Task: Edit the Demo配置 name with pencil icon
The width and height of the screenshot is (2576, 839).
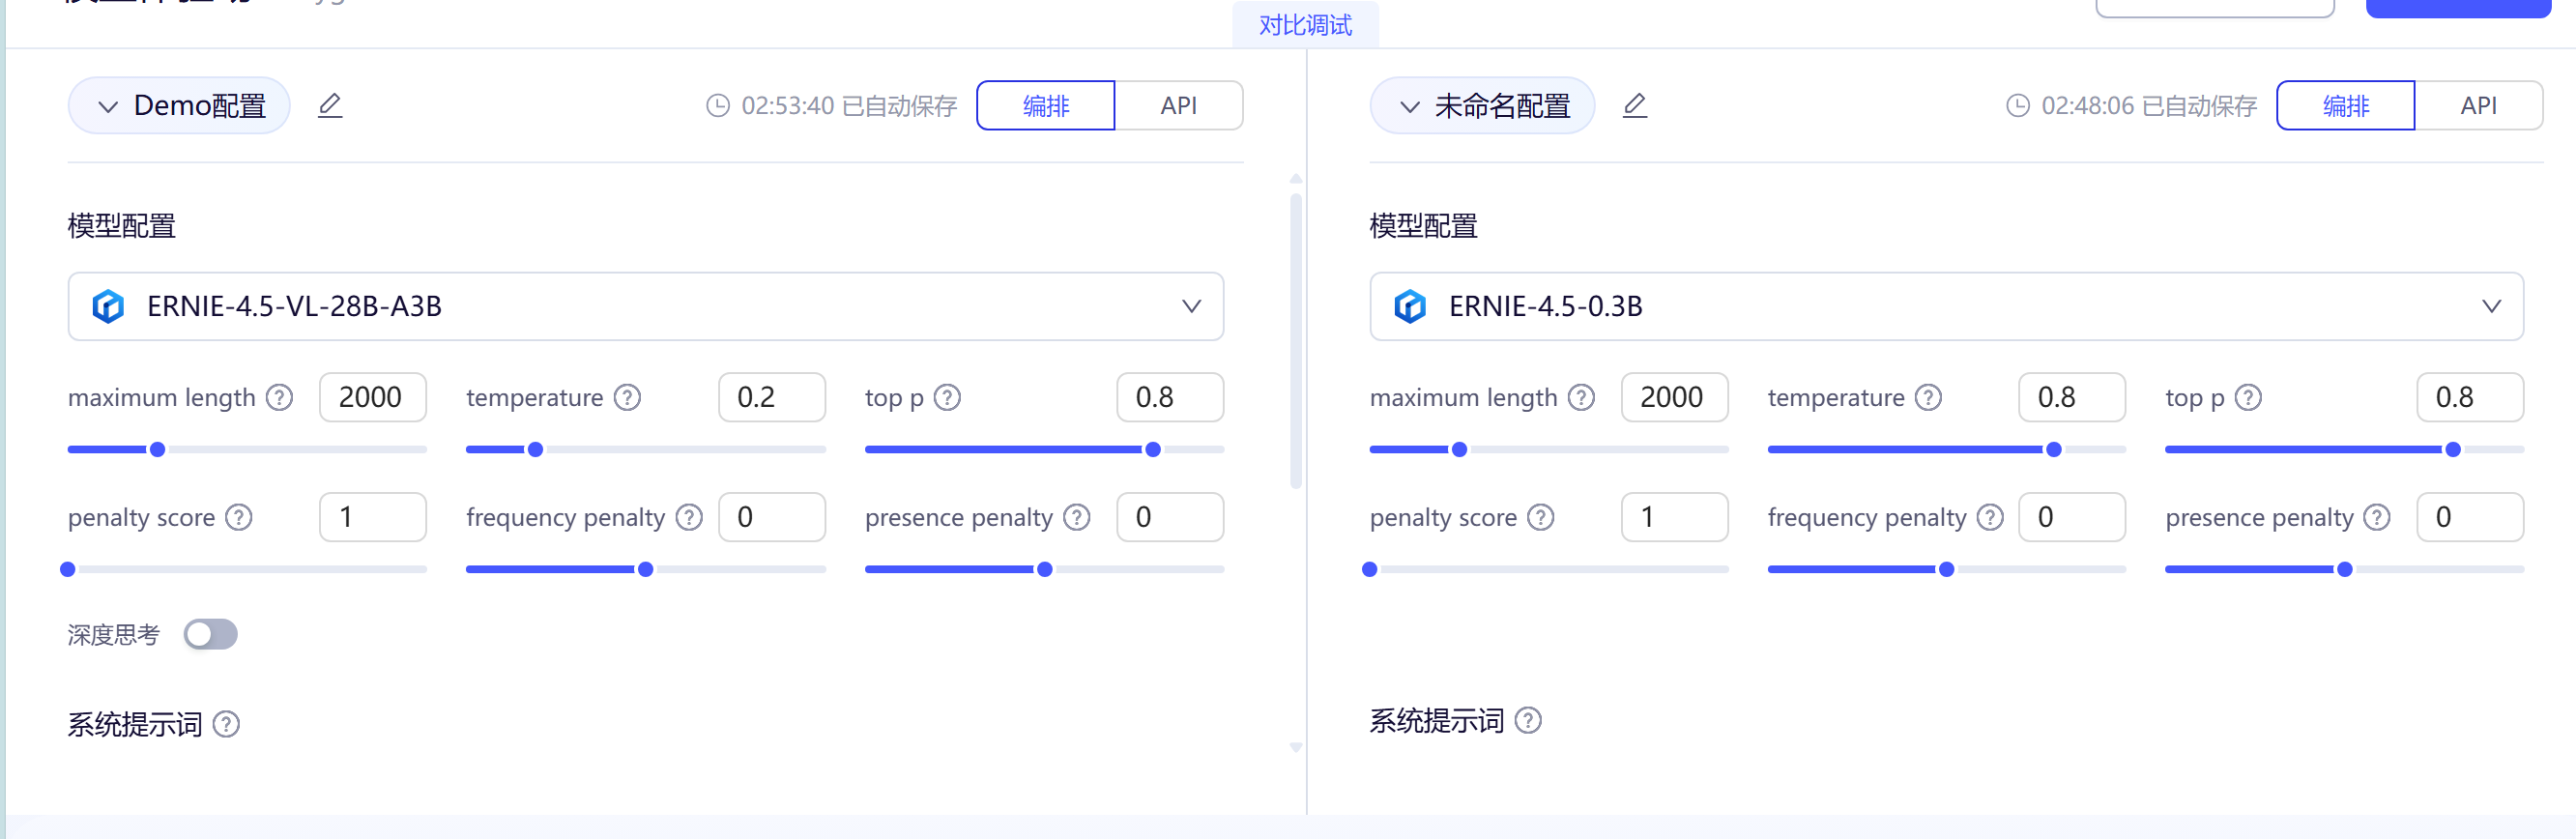Action: tap(330, 105)
